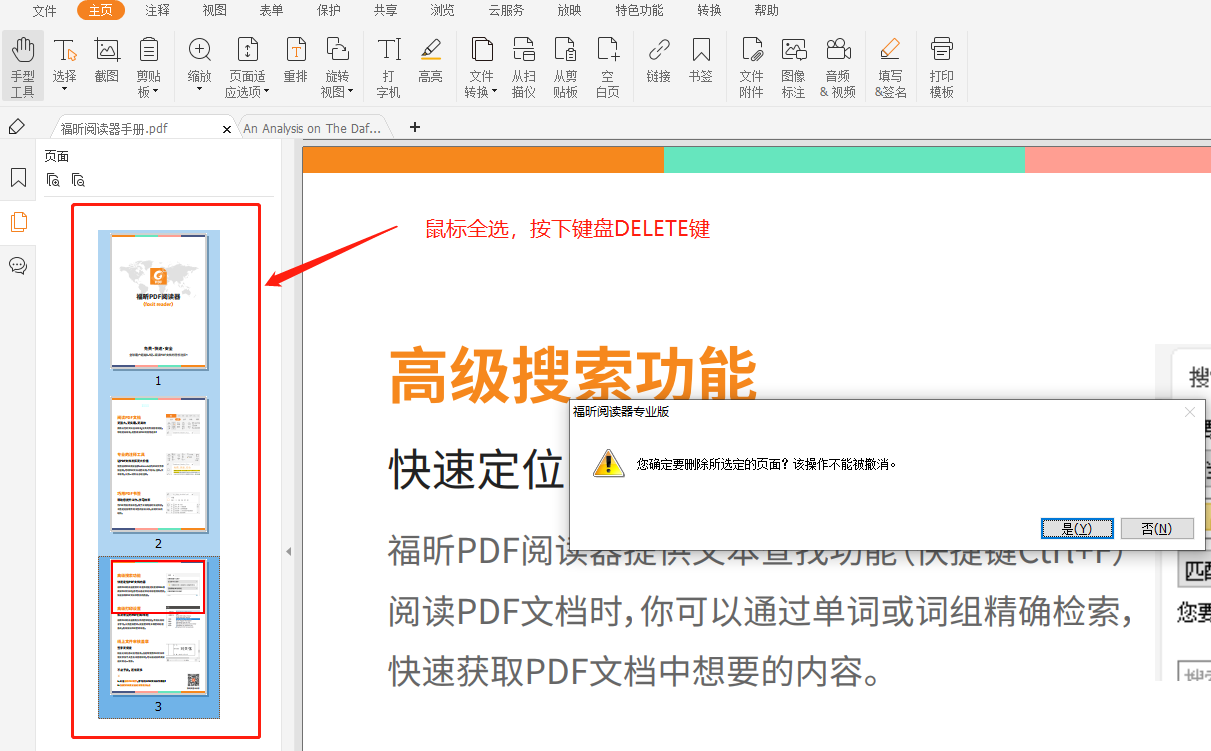Open the Cloud Services (云服务) tab
Screen dimensions: 1211x751
click(506, 11)
